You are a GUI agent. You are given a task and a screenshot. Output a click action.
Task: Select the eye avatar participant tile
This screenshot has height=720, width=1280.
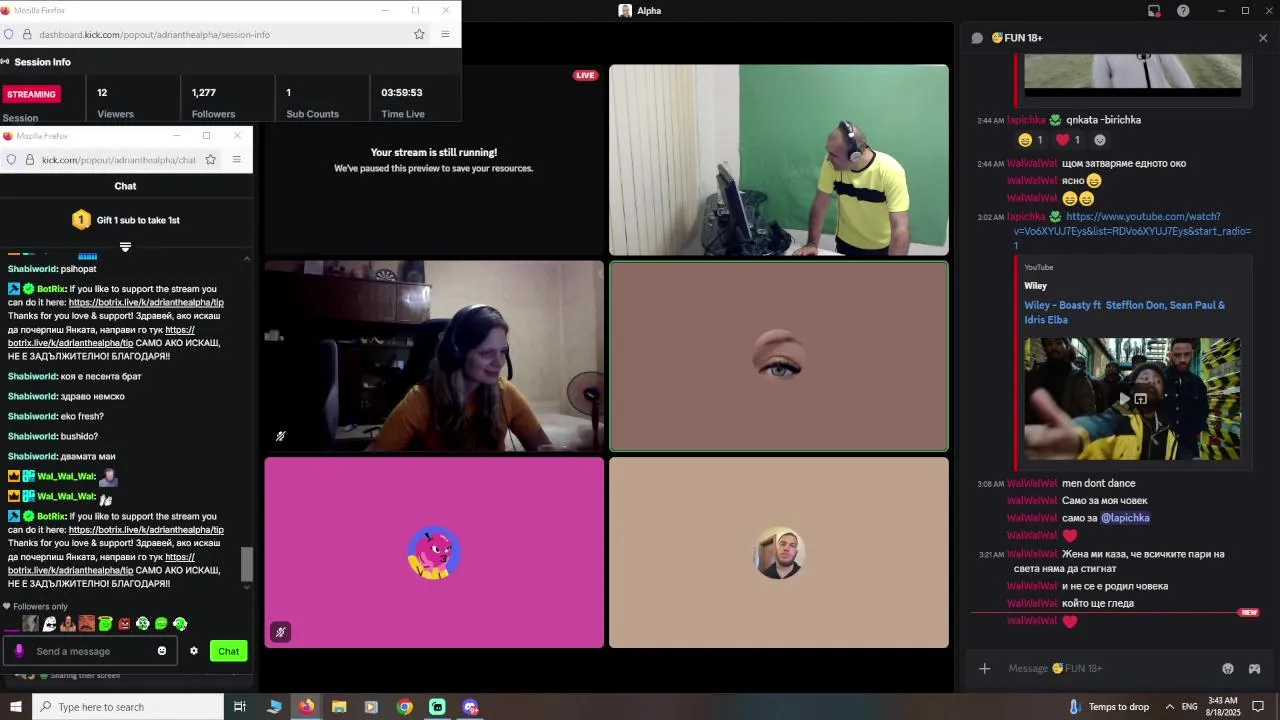point(779,356)
